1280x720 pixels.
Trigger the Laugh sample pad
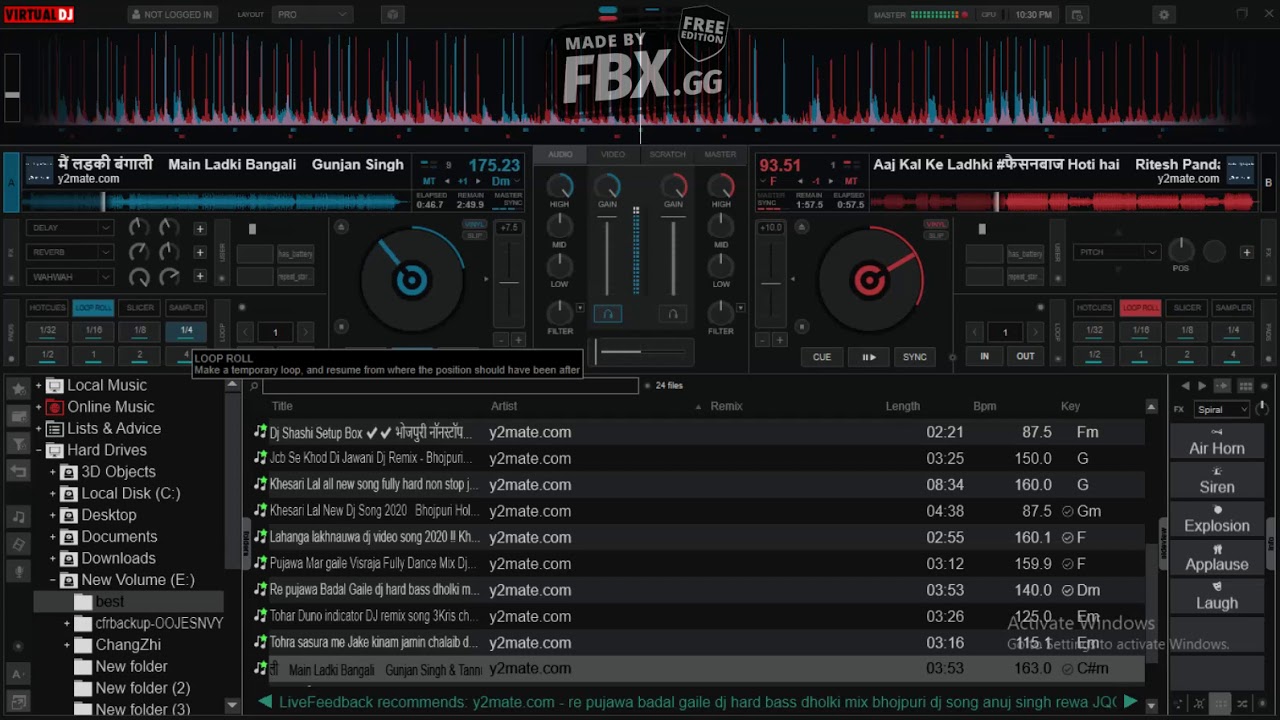pos(1216,597)
